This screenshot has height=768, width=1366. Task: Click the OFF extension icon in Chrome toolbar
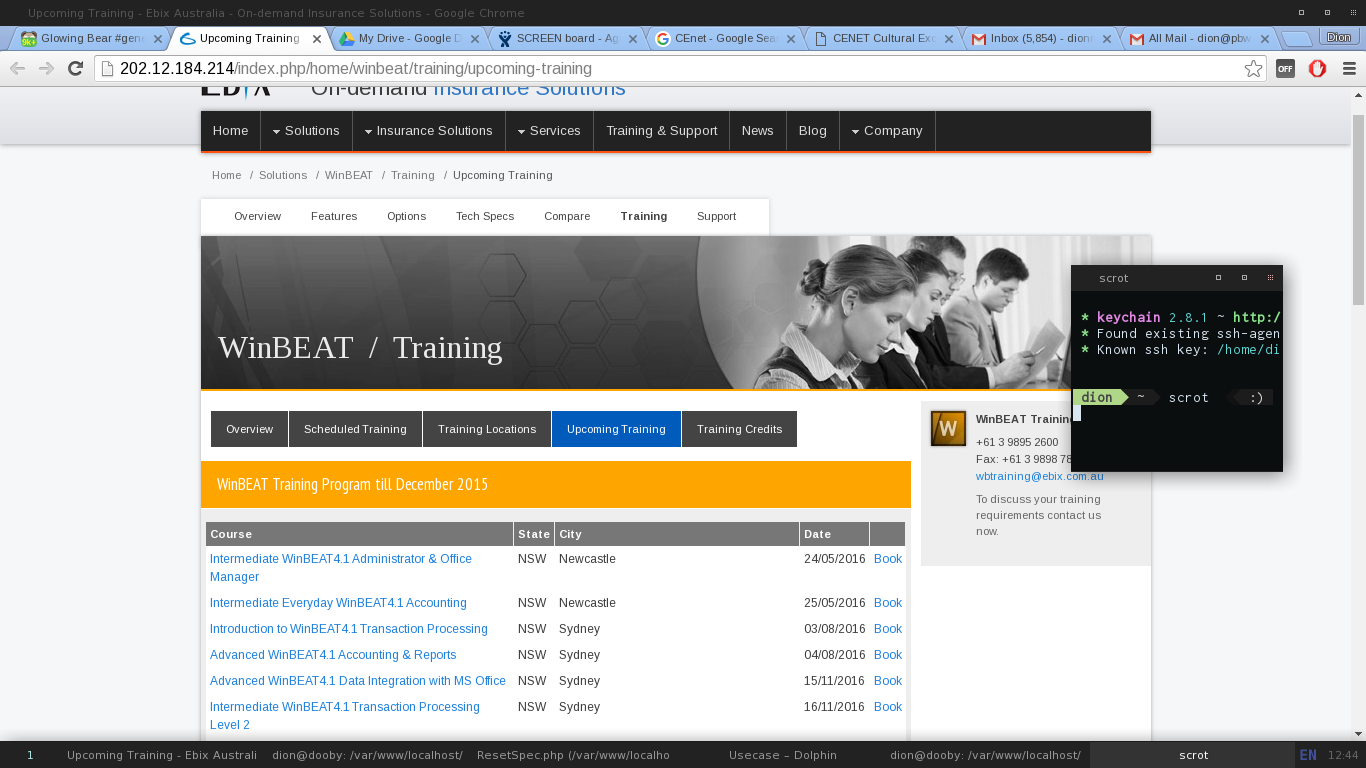pyautogui.click(x=1286, y=69)
